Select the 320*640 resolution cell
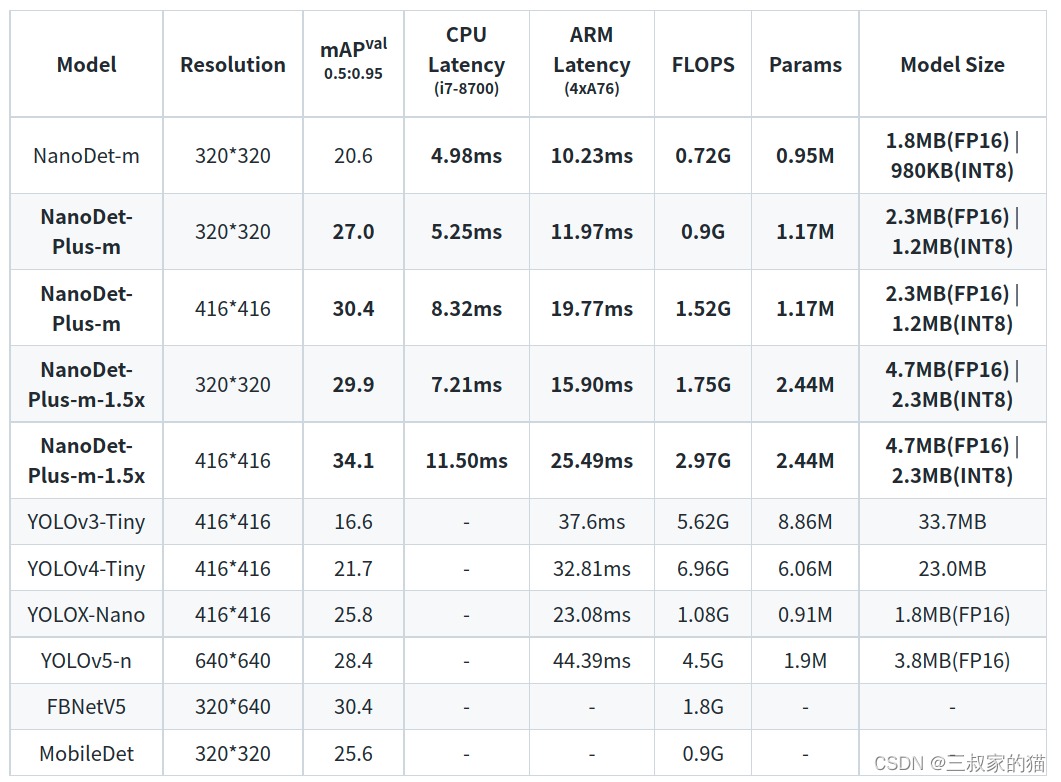This screenshot has height=782, width=1061. pos(233,708)
